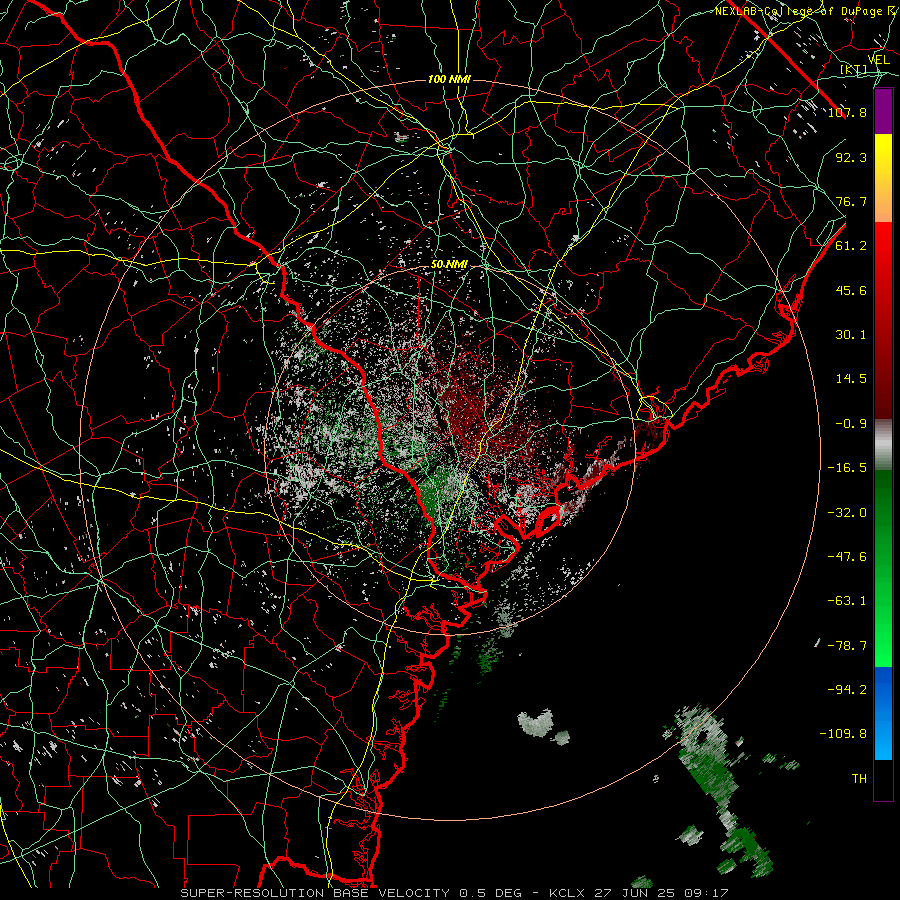
Task: Click the [KT] units label
Action: [x=854, y=69]
